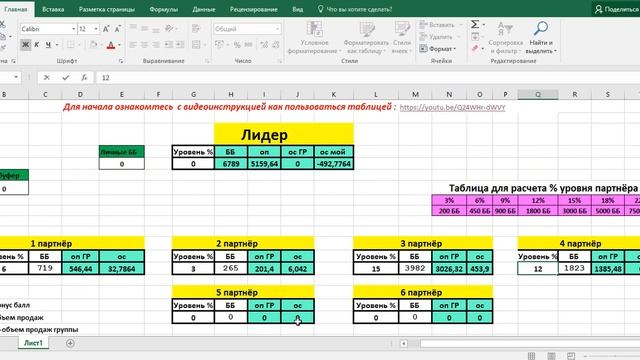Select the Лист1 sheet tab
The height and width of the screenshot is (360, 640).
tap(33, 343)
